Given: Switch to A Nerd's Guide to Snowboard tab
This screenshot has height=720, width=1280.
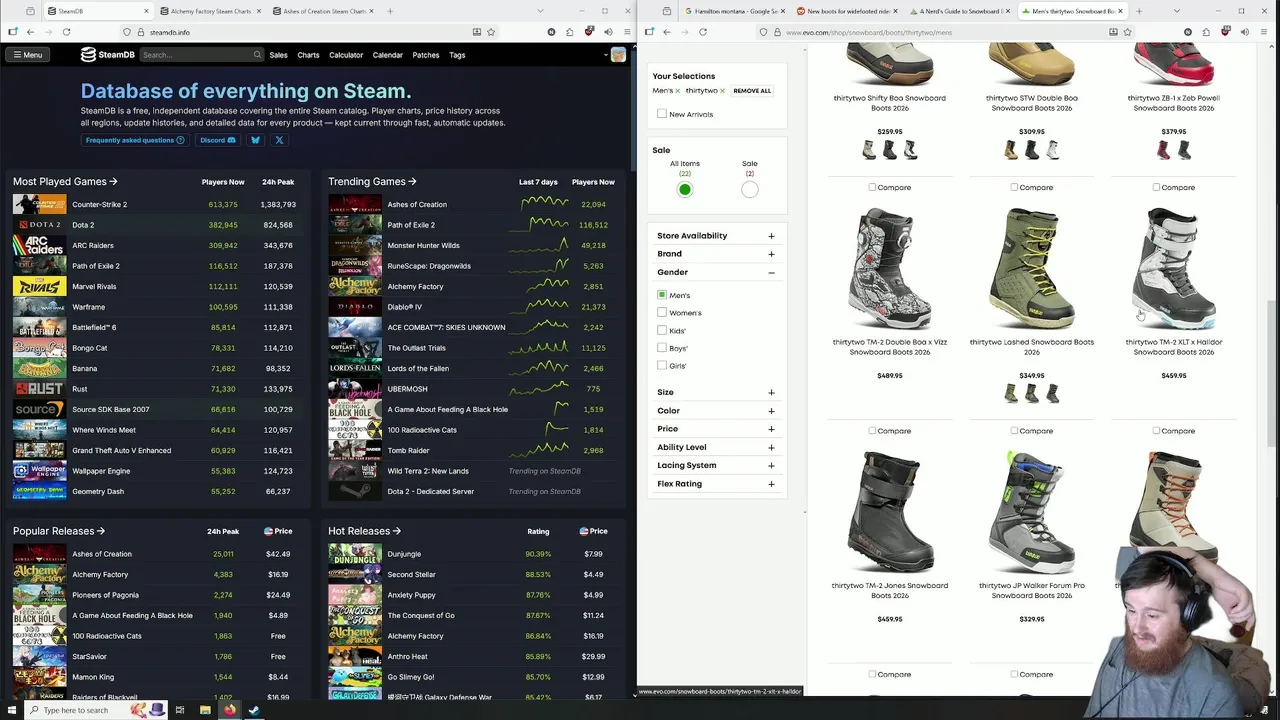Looking at the screenshot, I should coord(959,11).
